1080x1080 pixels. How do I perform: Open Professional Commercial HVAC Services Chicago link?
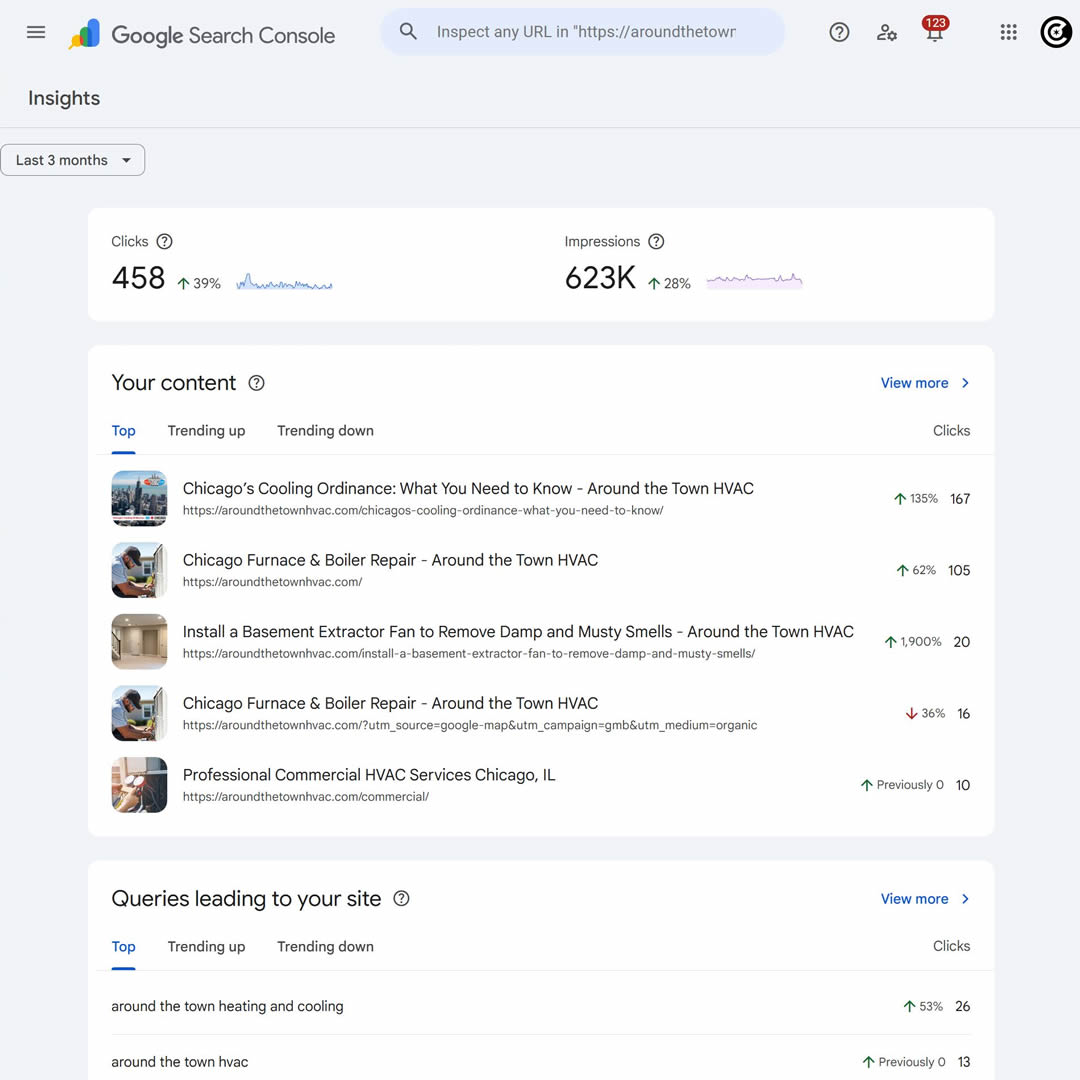(368, 775)
